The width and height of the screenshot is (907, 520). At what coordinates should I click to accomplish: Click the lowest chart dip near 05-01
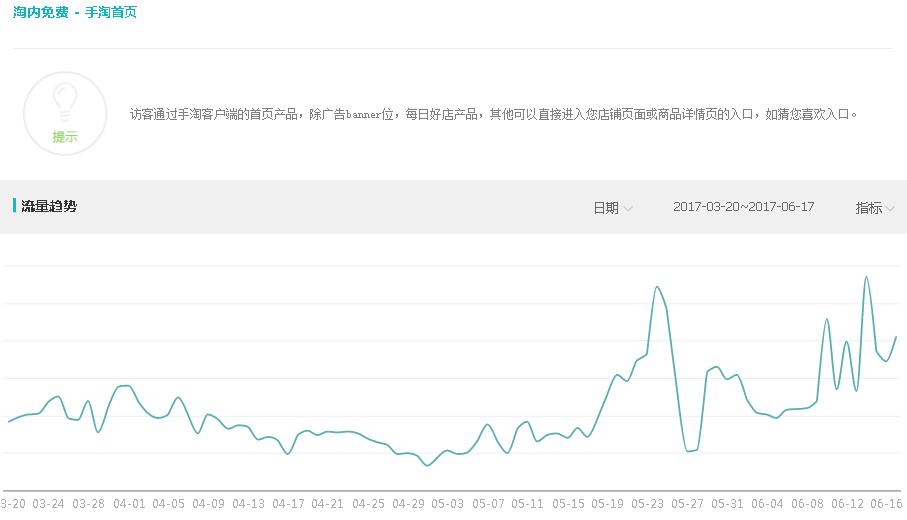[428, 465]
